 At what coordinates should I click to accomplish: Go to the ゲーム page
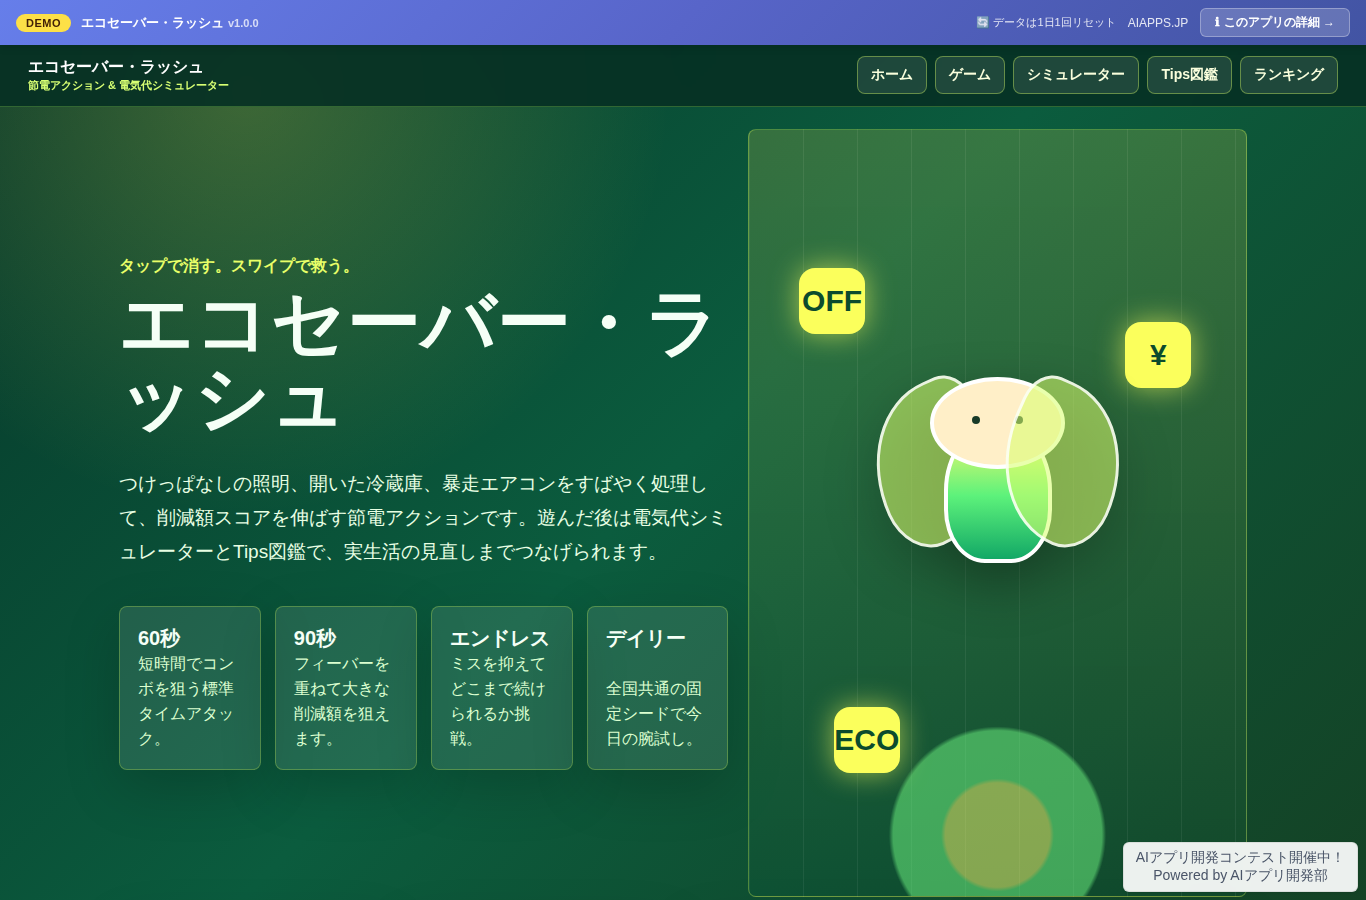pos(970,75)
